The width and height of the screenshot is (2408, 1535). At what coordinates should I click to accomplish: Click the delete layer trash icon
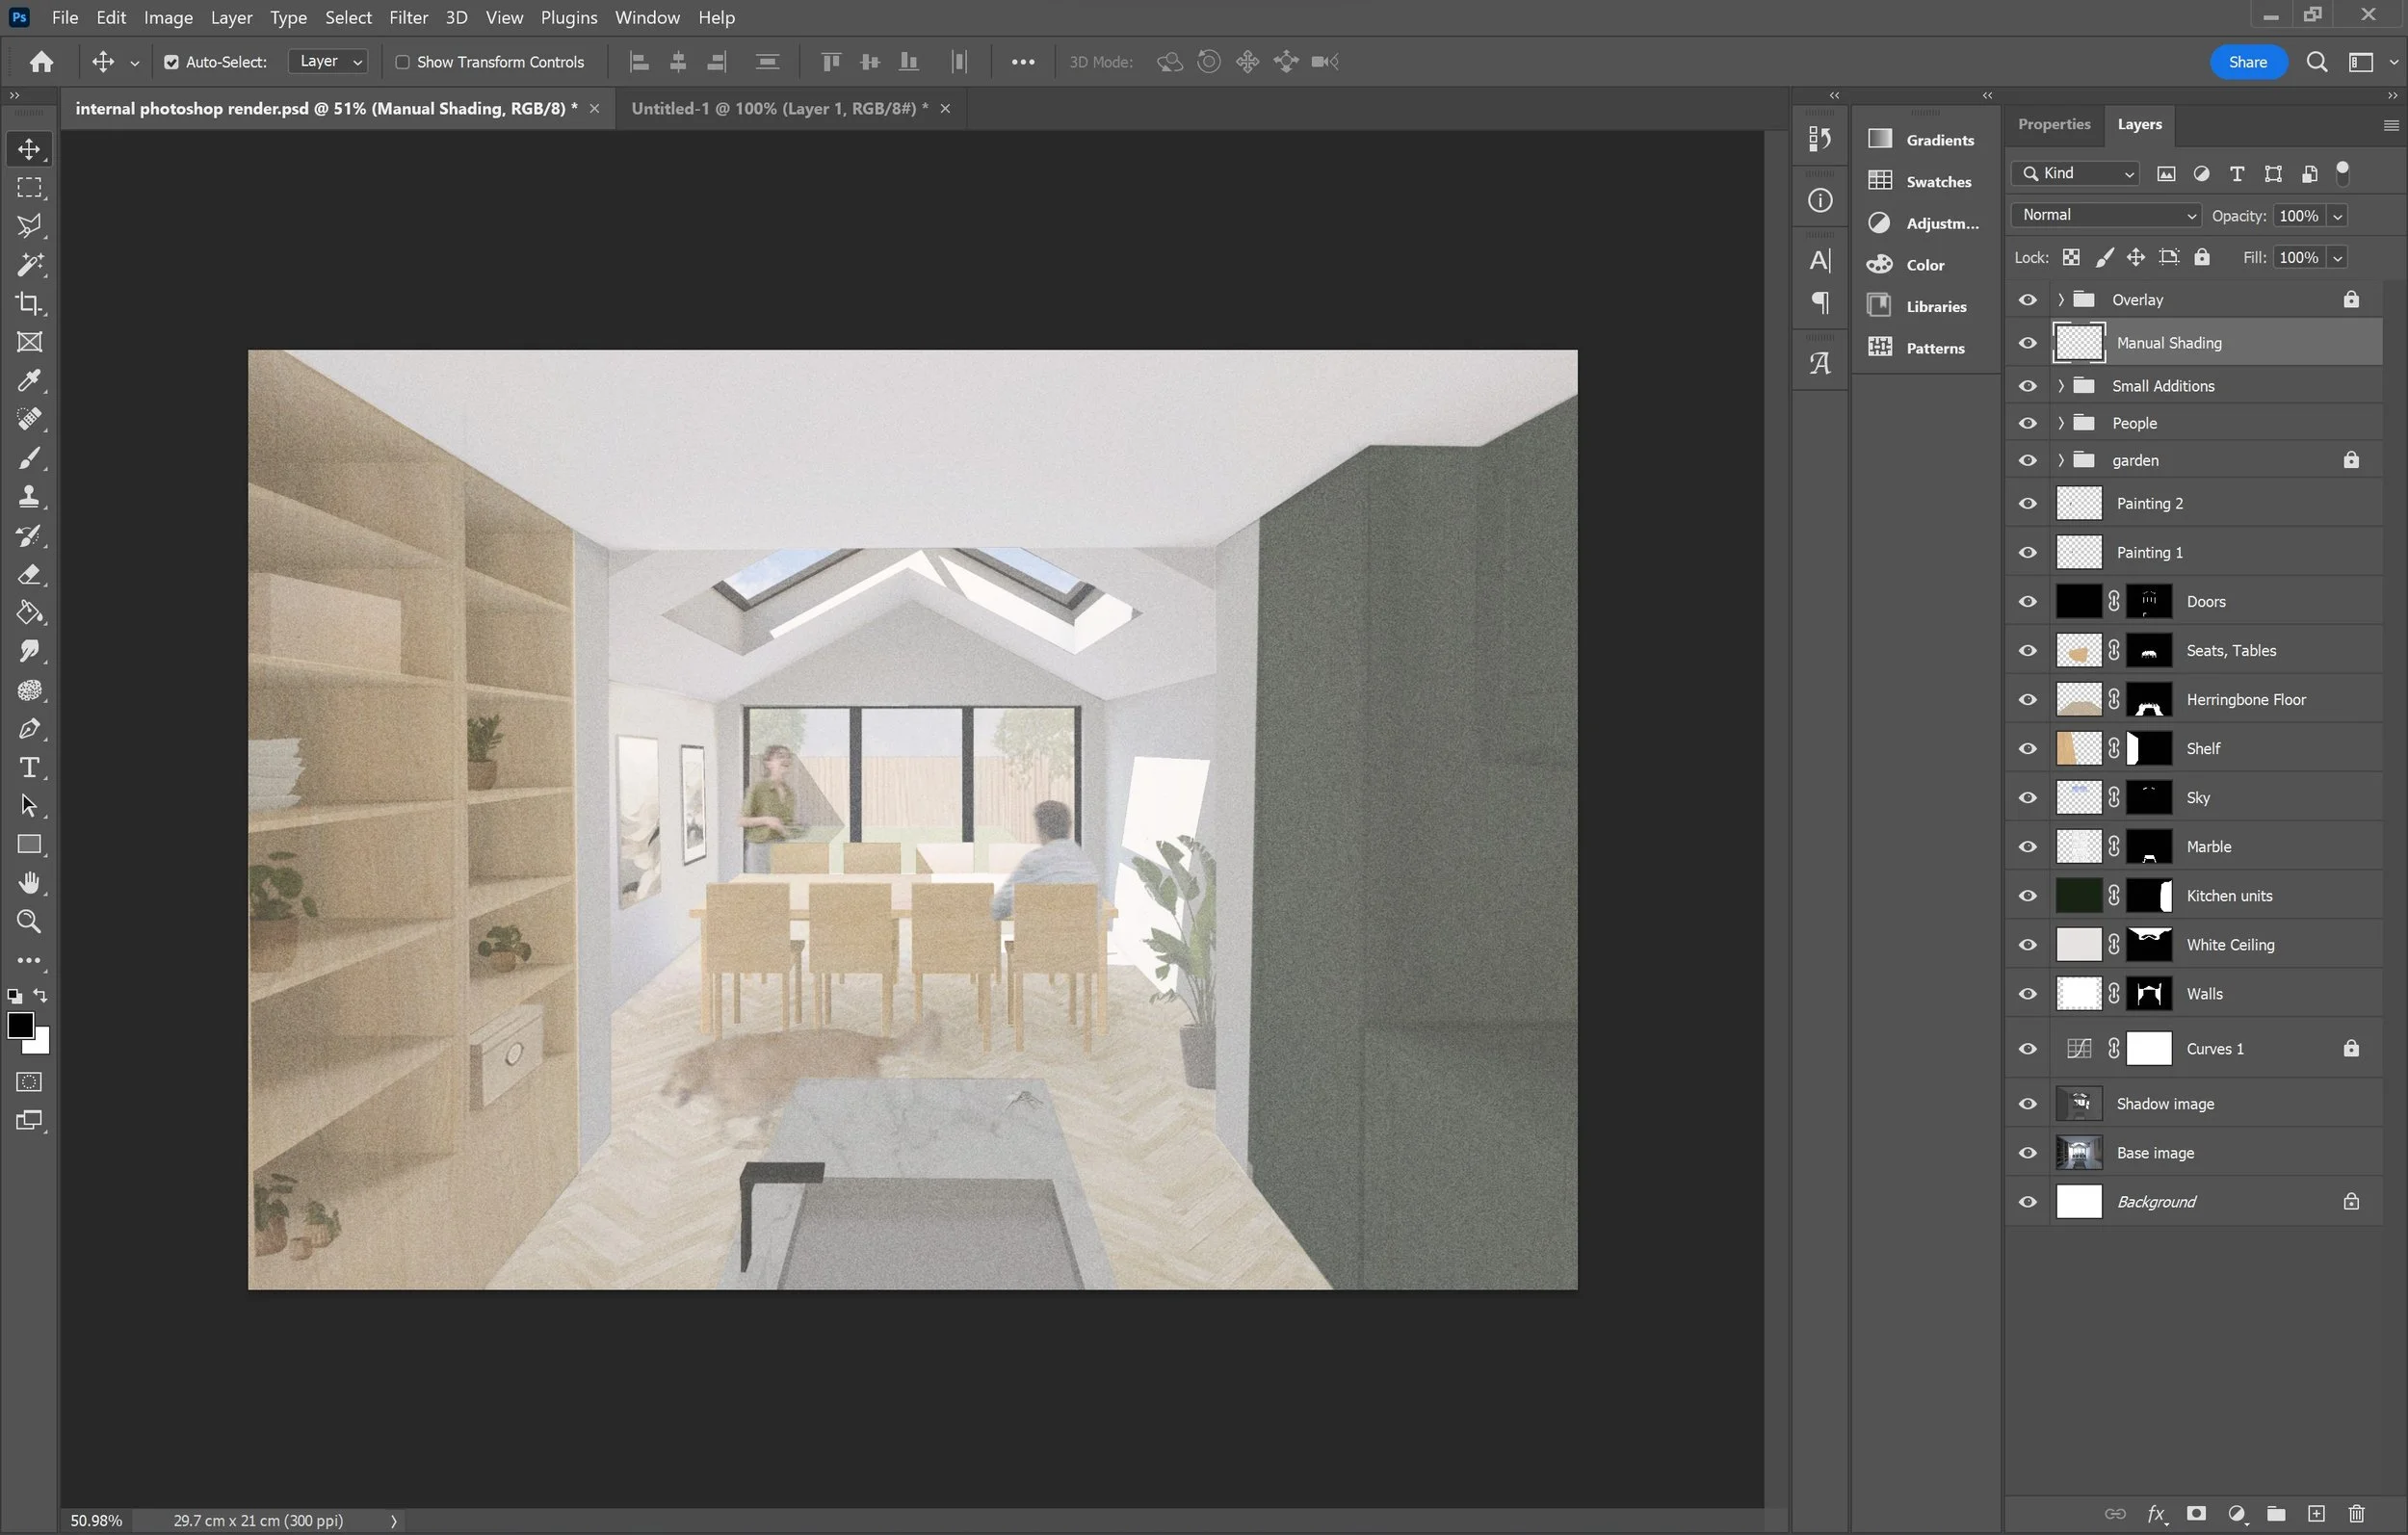(x=2357, y=1513)
